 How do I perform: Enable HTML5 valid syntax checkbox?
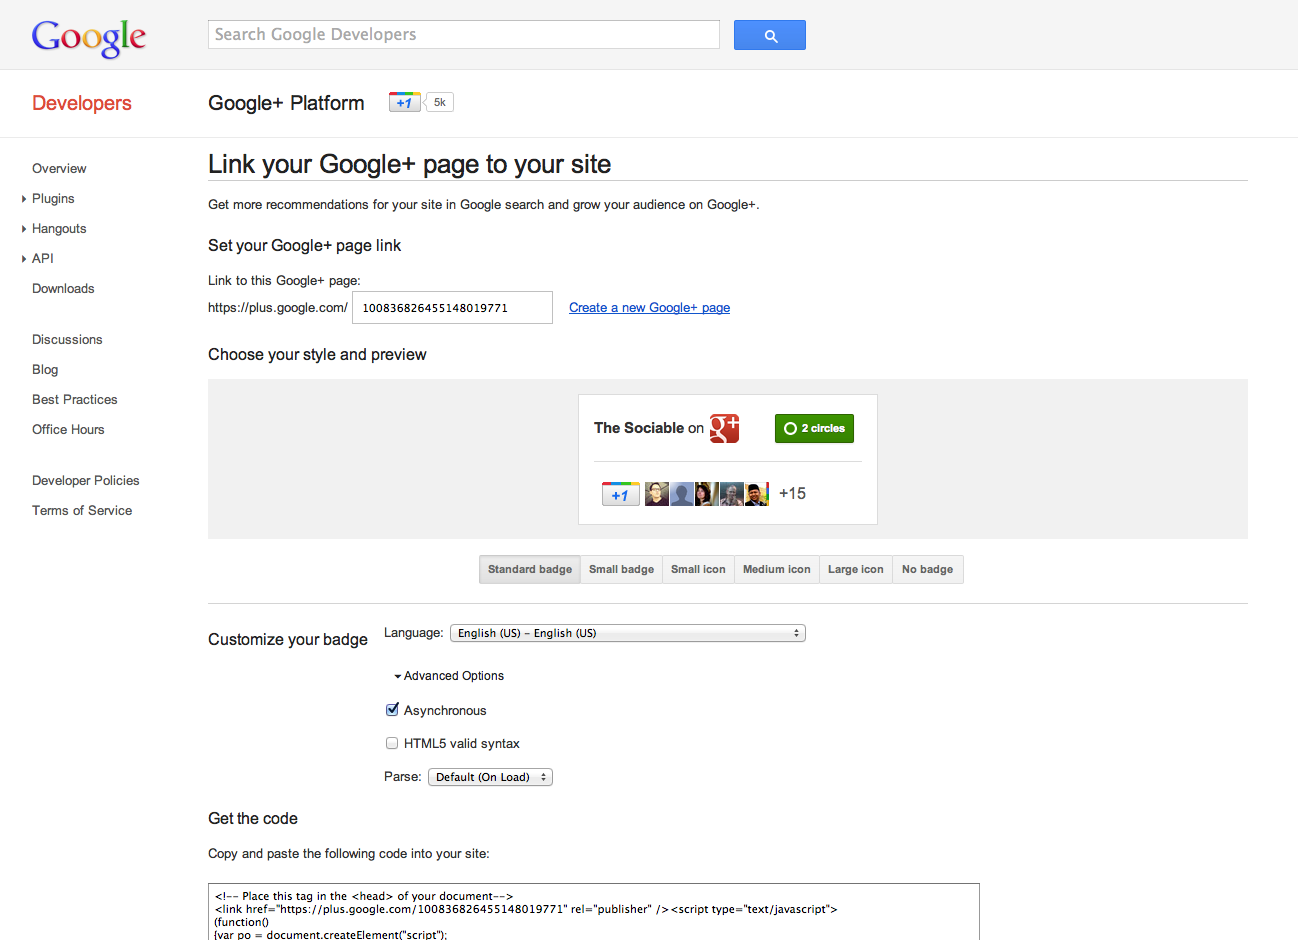(x=392, y=743)
